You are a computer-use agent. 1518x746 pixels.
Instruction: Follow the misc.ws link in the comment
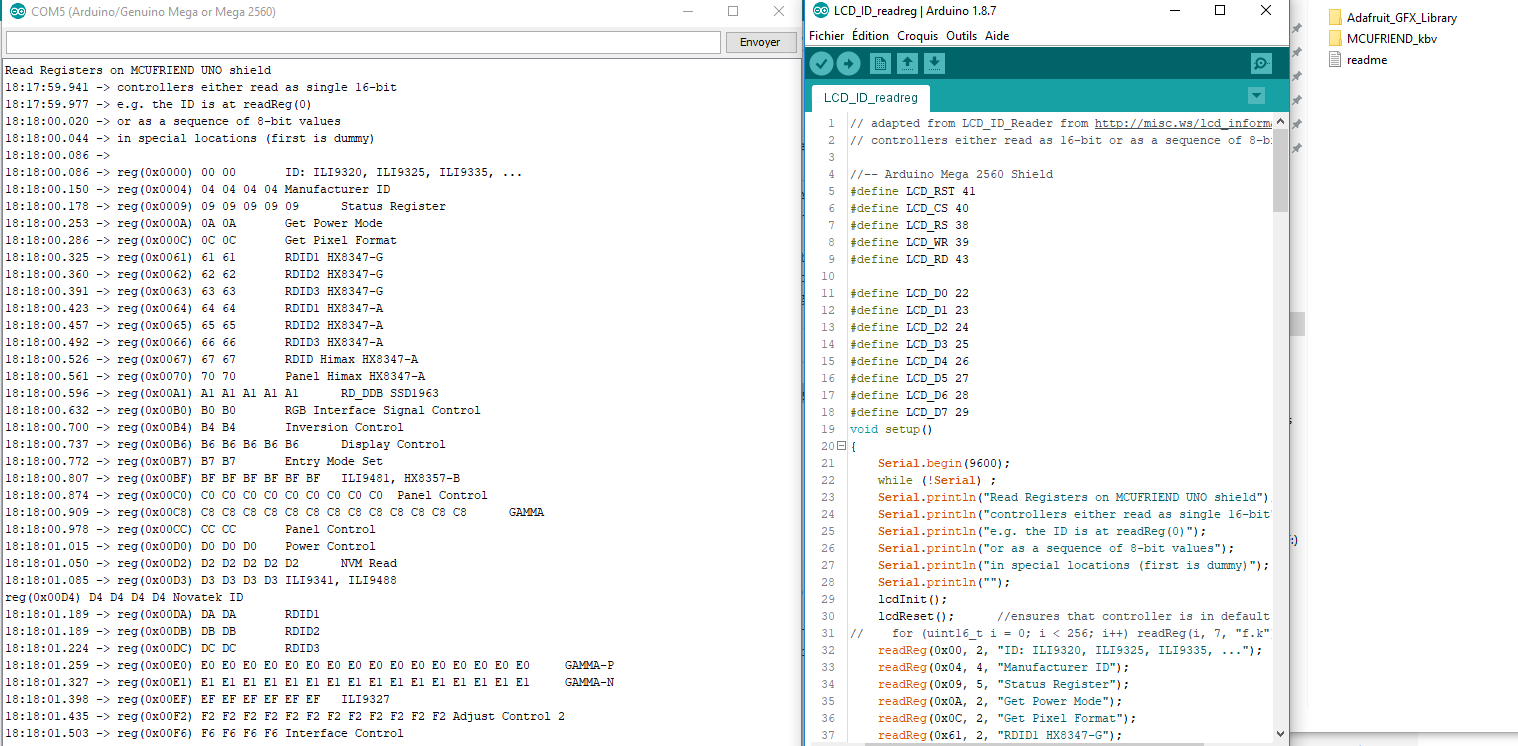(1183, 124)
